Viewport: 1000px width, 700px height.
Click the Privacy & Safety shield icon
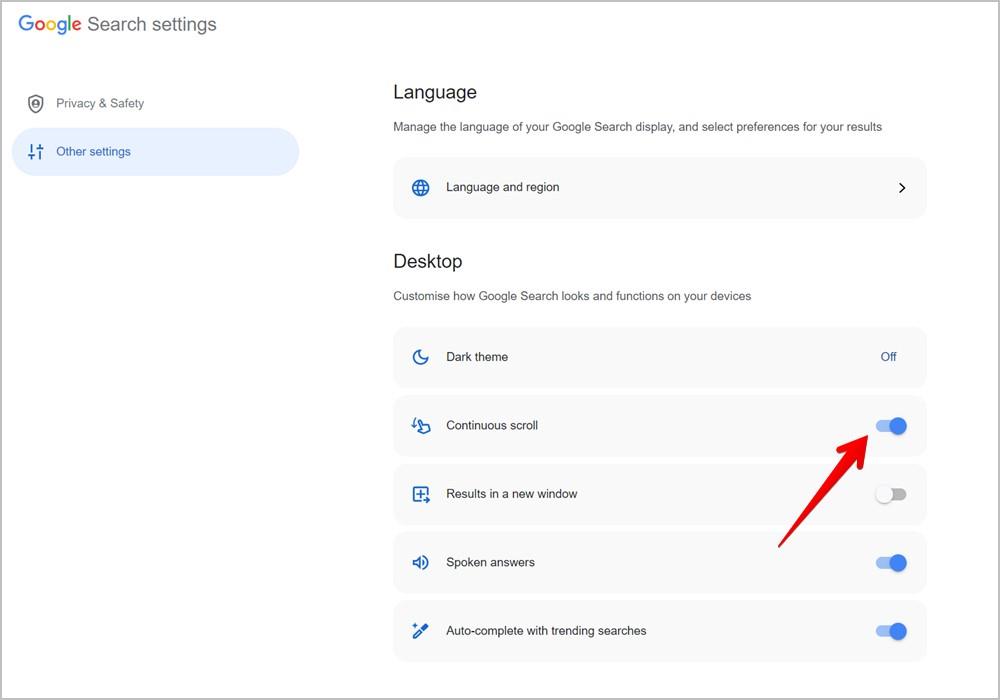click(x=36, y=103)
